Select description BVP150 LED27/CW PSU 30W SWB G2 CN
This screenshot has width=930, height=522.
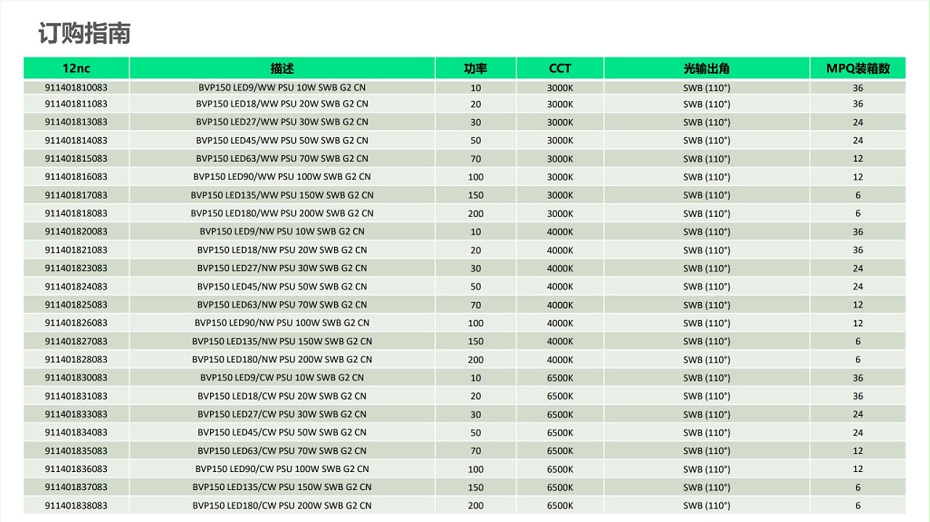tap(282, 414)
